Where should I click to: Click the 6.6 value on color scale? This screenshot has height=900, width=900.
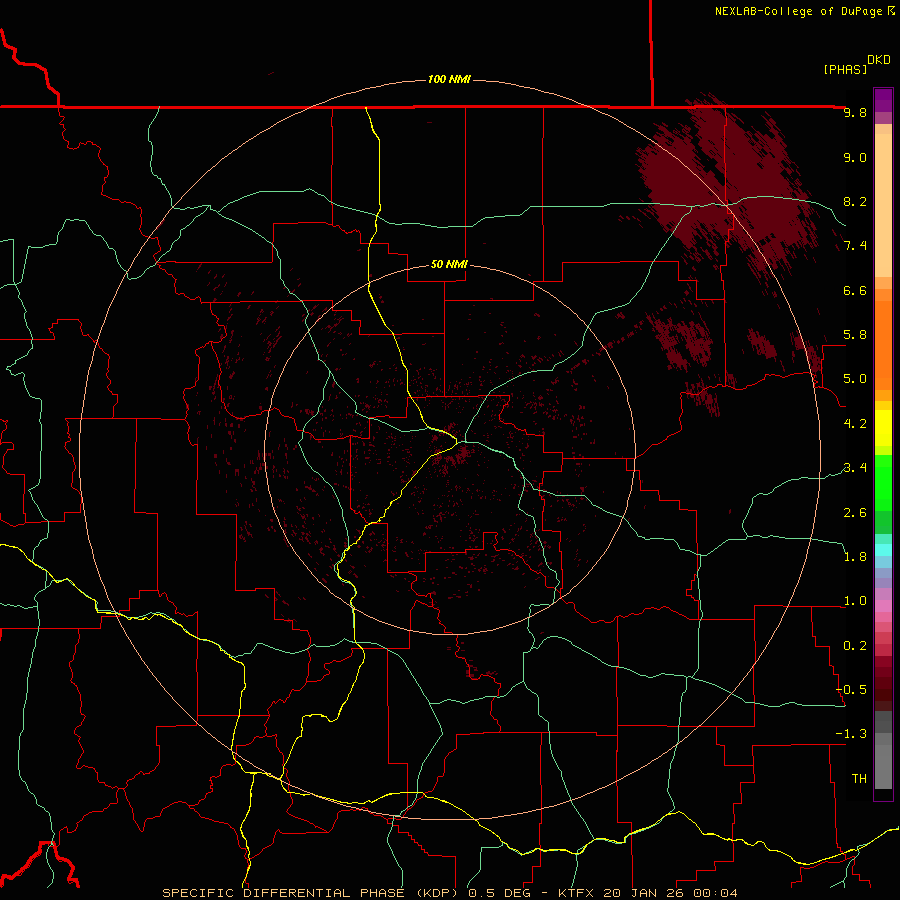click(855, 290)
